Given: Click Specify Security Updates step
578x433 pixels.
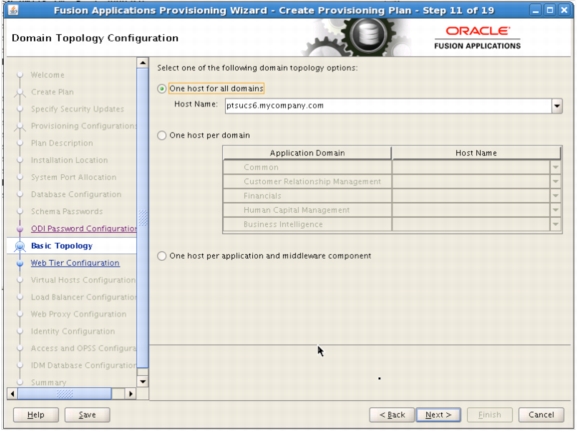Looking at the screenshot, I should coord(77,109).
